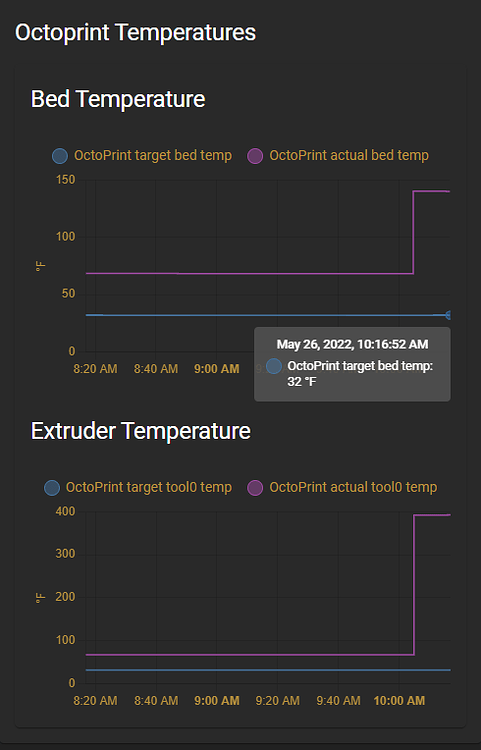Viewport: 481px width, 750px height.
Task: Click the 10:00 AM label on the extruder chart
Action: tap(399, 701)
